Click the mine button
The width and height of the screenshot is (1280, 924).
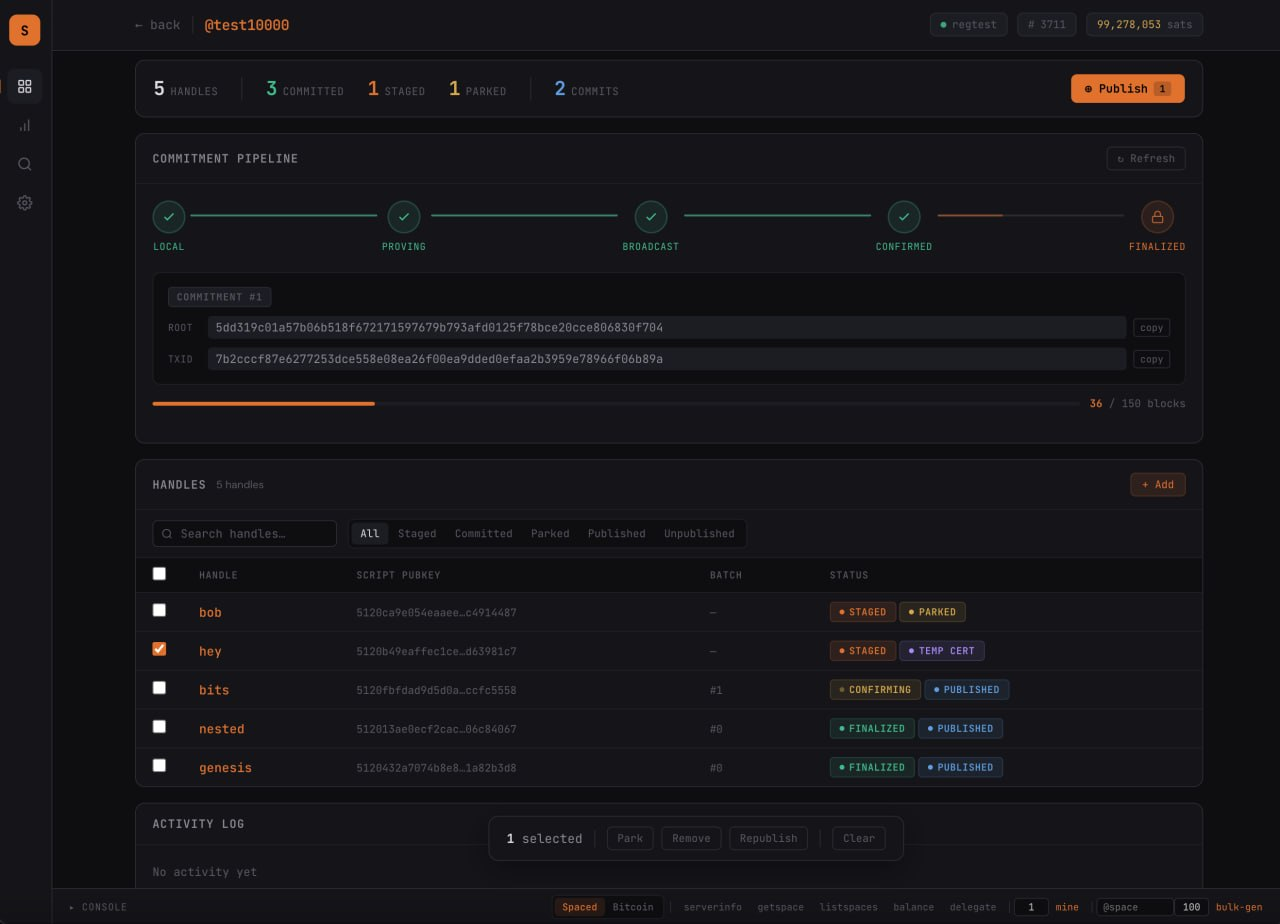[x=1067, y=907]
